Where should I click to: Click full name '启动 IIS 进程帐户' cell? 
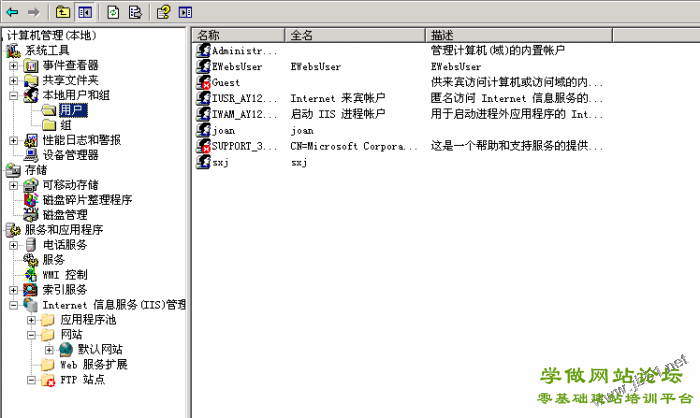(338, 114)
